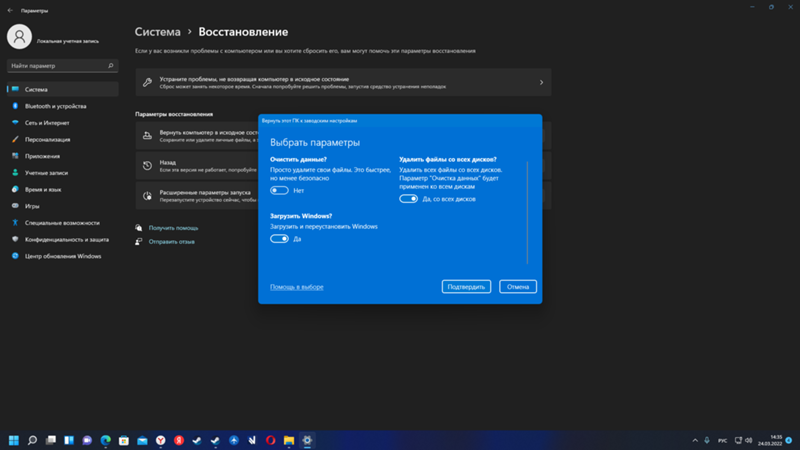Open File Explorer from the taskbar
The width and height of the screenshot is (800, 450).
point(289,440)
